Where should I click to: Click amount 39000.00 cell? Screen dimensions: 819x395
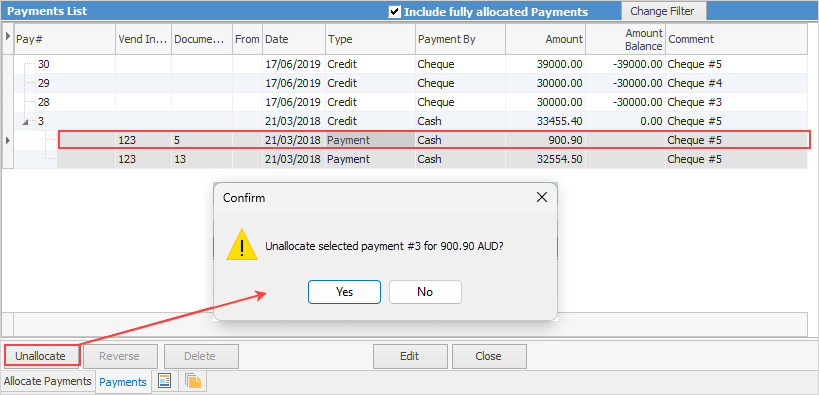pos(545,65)
